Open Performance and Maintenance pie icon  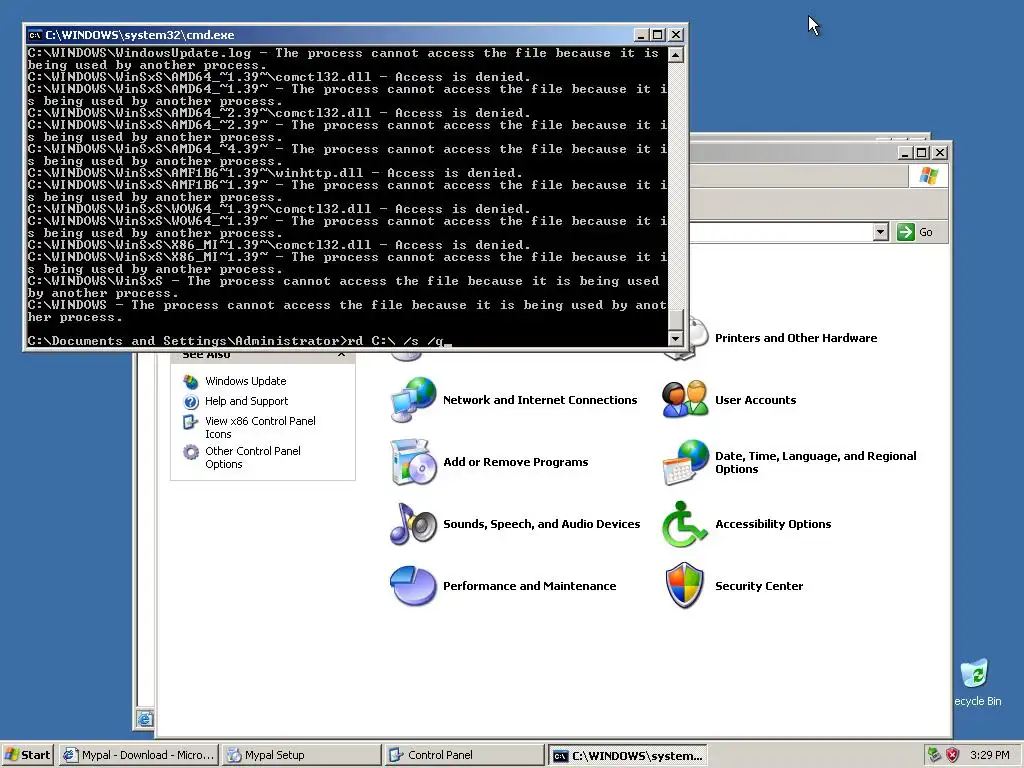413,586
